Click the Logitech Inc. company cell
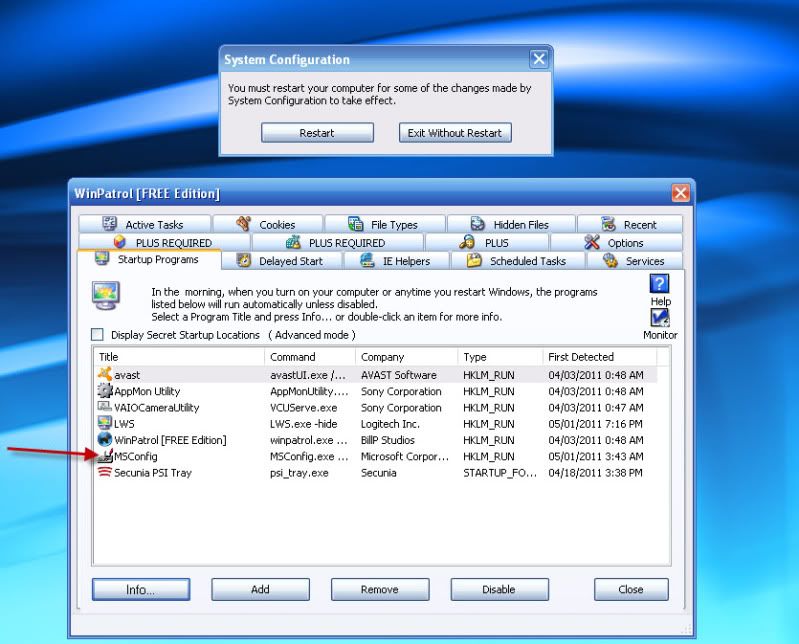This screenshot has height=644, width=799. [390, 424]
